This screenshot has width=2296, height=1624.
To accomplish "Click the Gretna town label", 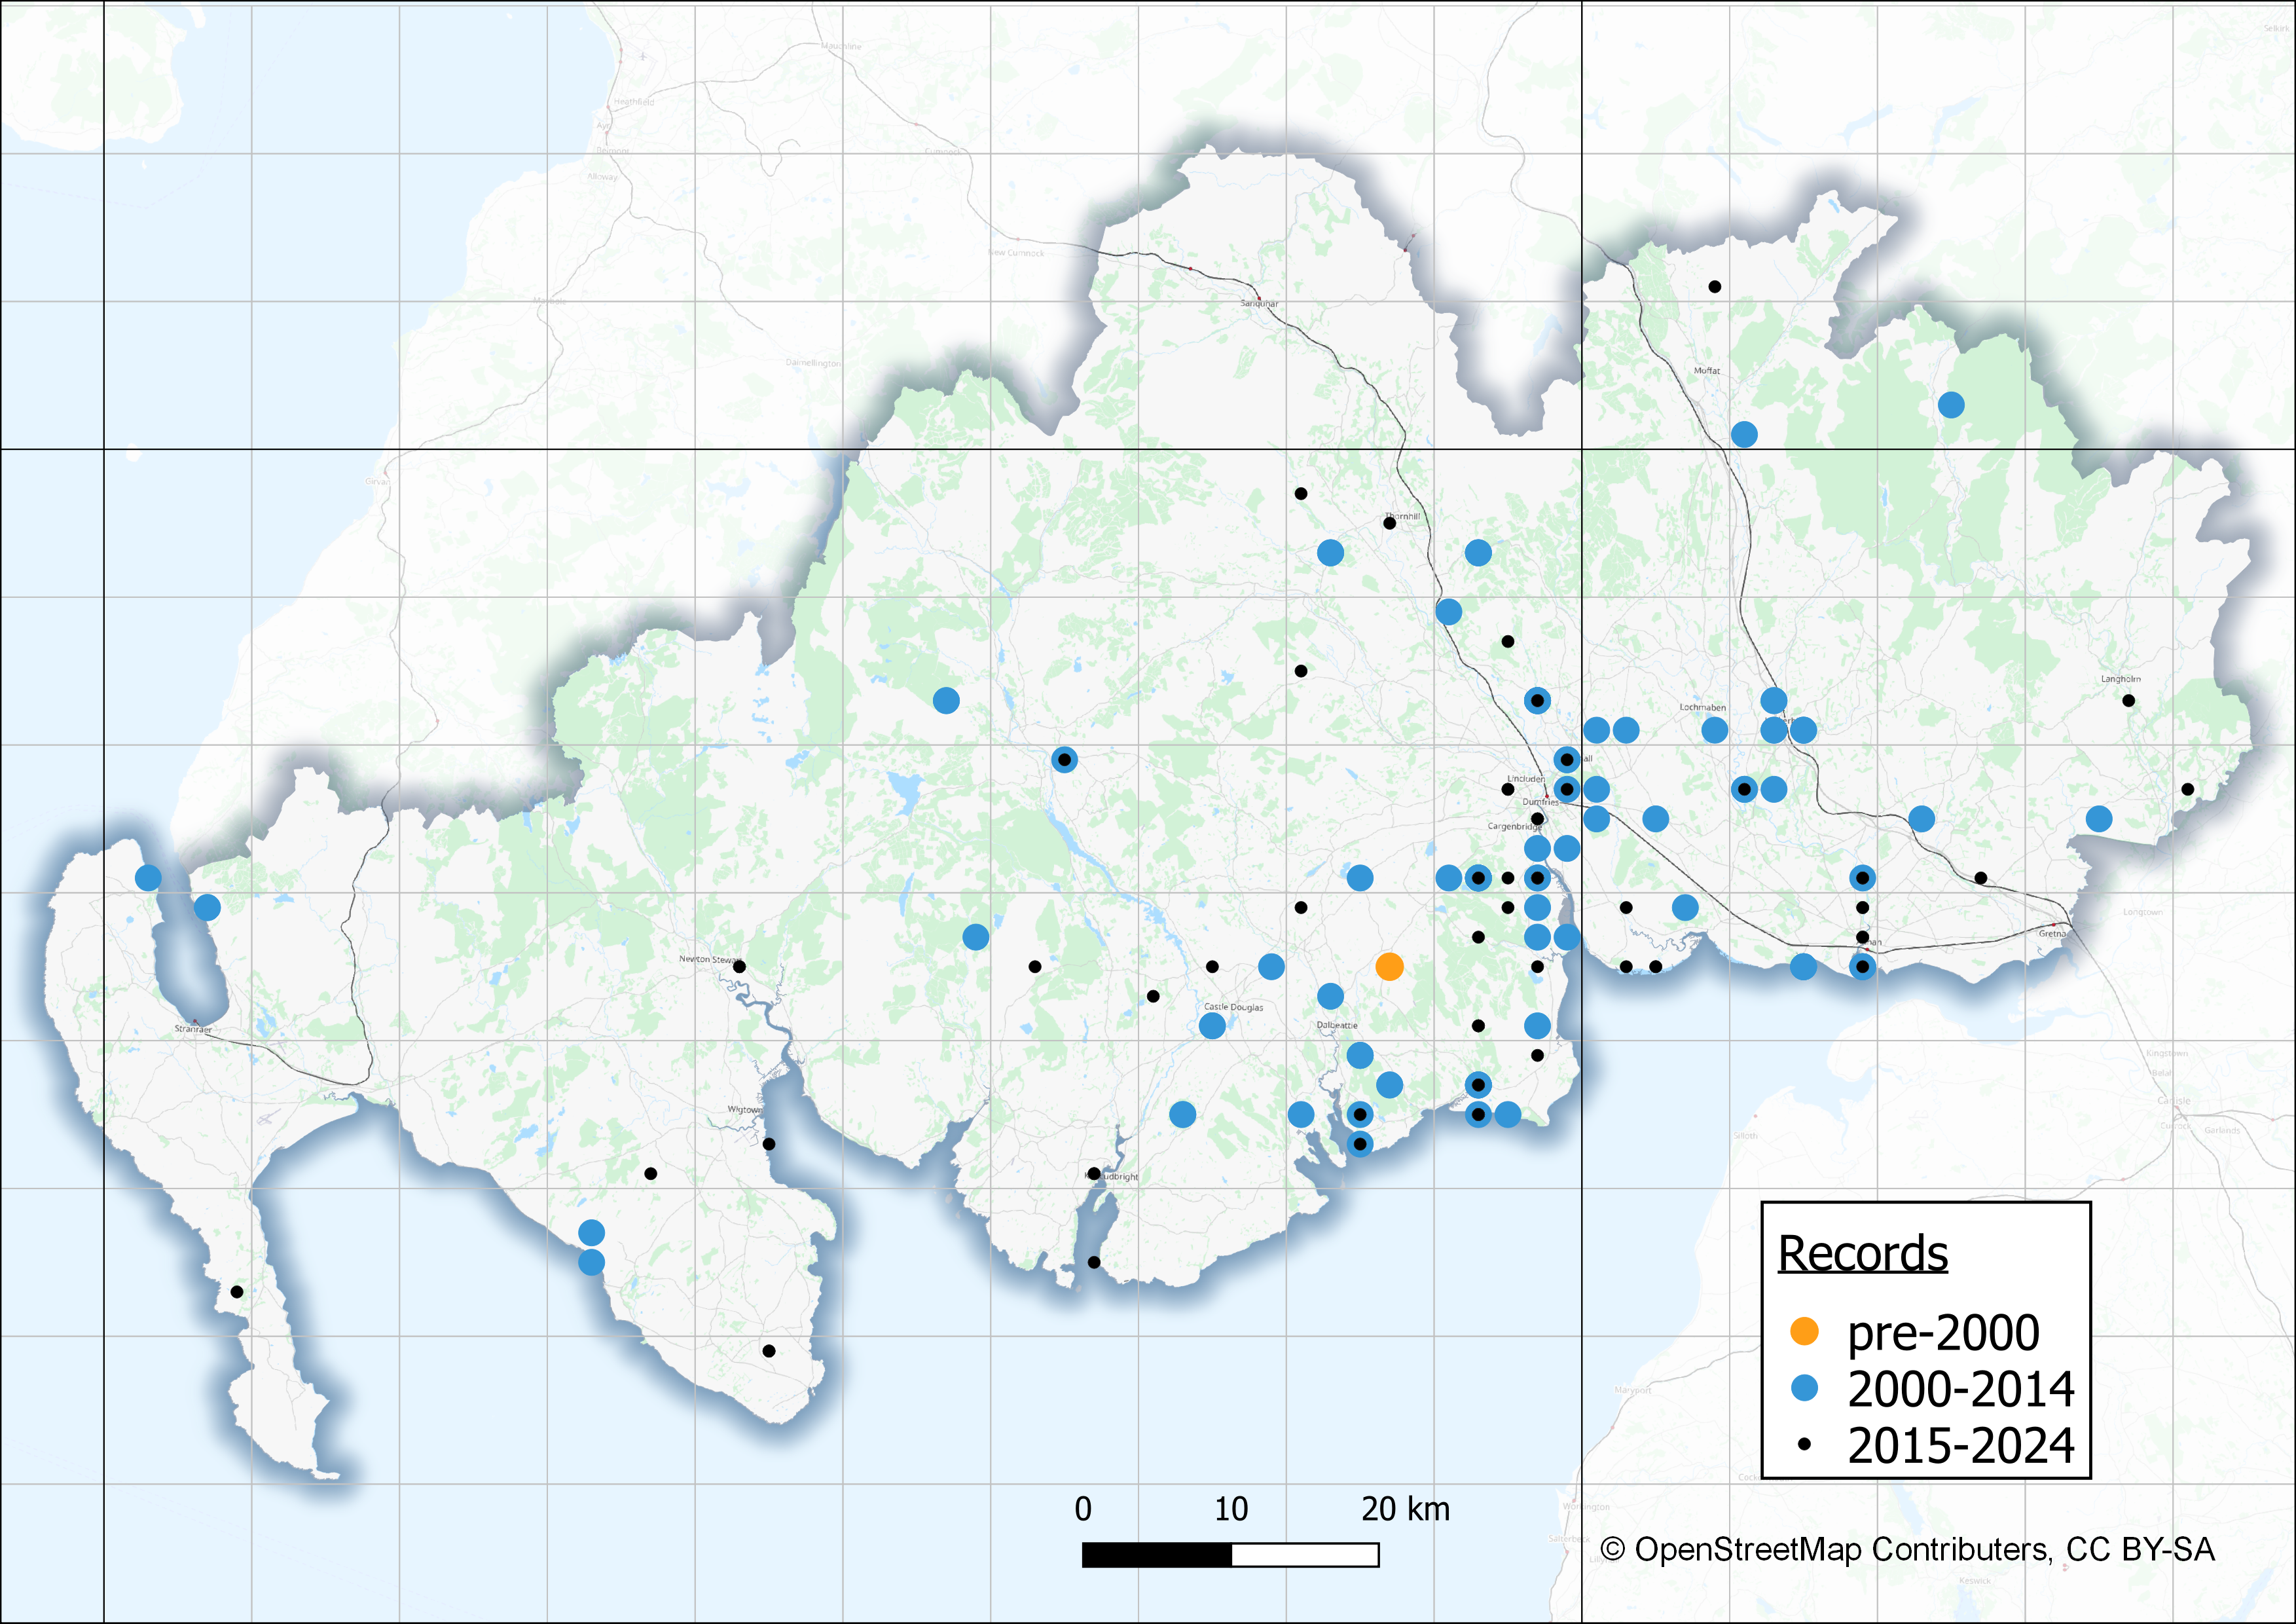I will 2052,933.
